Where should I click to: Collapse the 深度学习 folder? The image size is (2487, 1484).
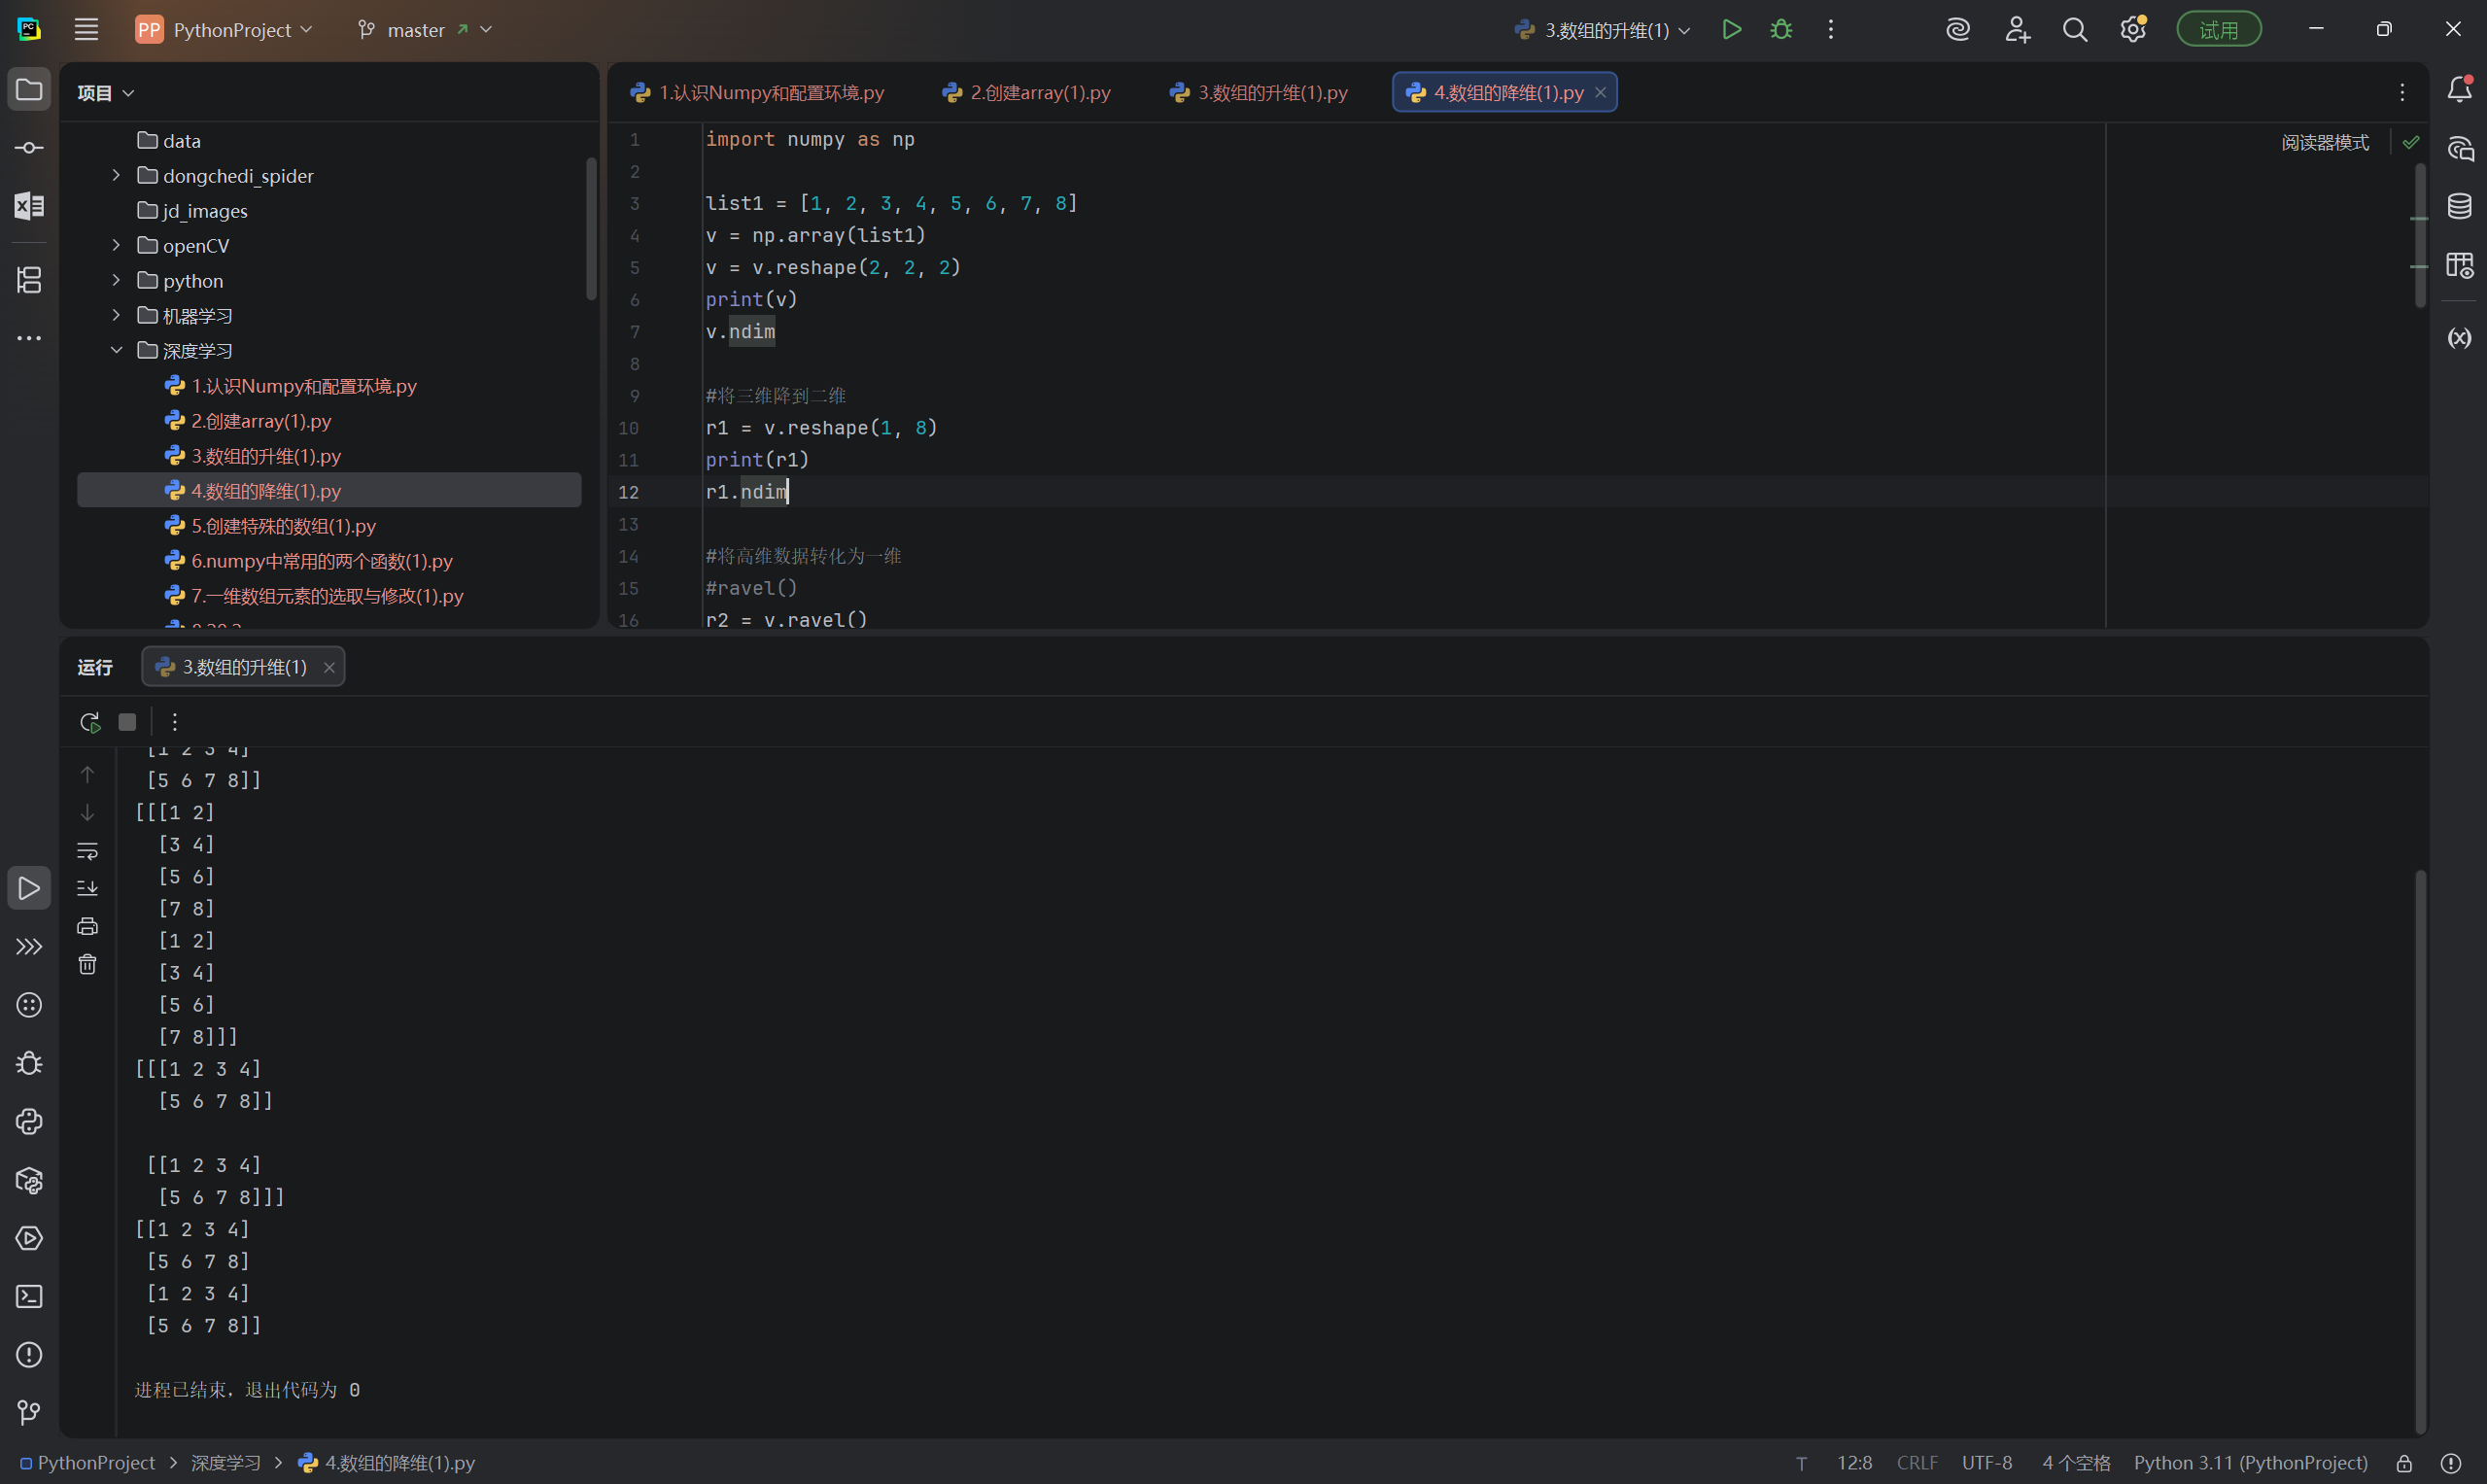(116, 351)
